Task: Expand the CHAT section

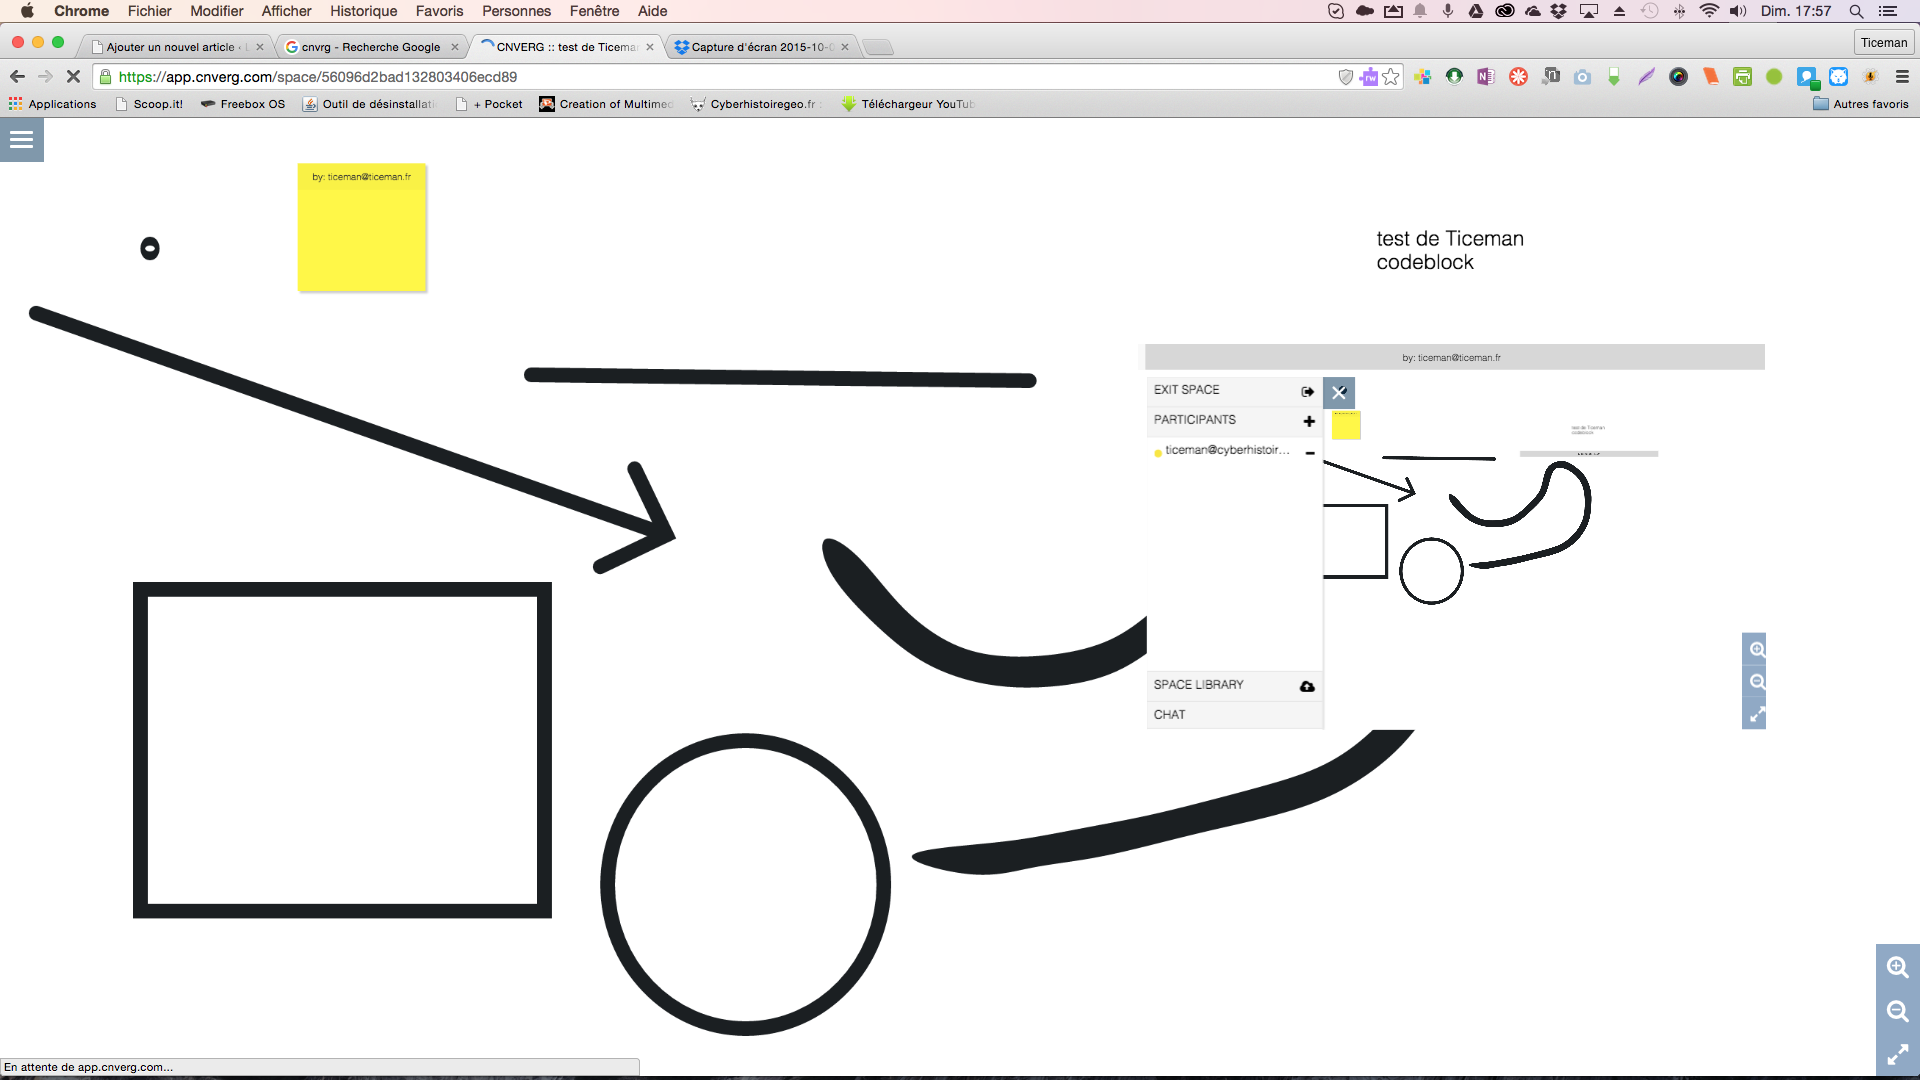Action: [1170, 715]
